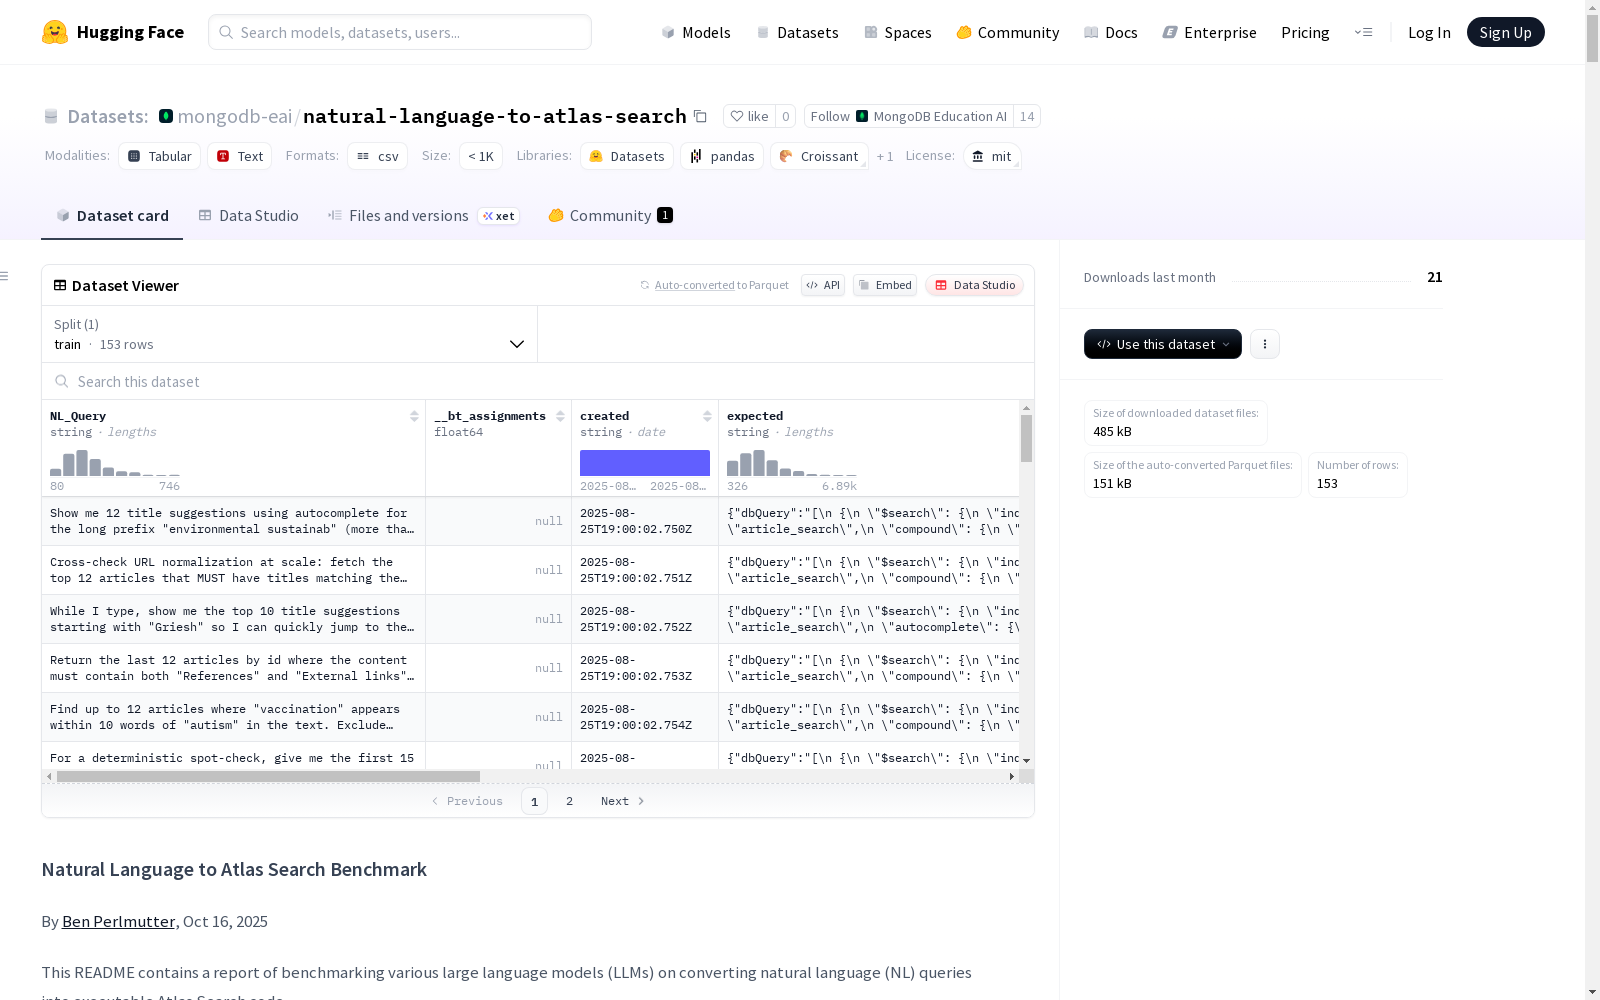Viewport: 1600px width, 1000px height.
Task: Select the row starting "Return the last 12 articles"
Action: 531,668
